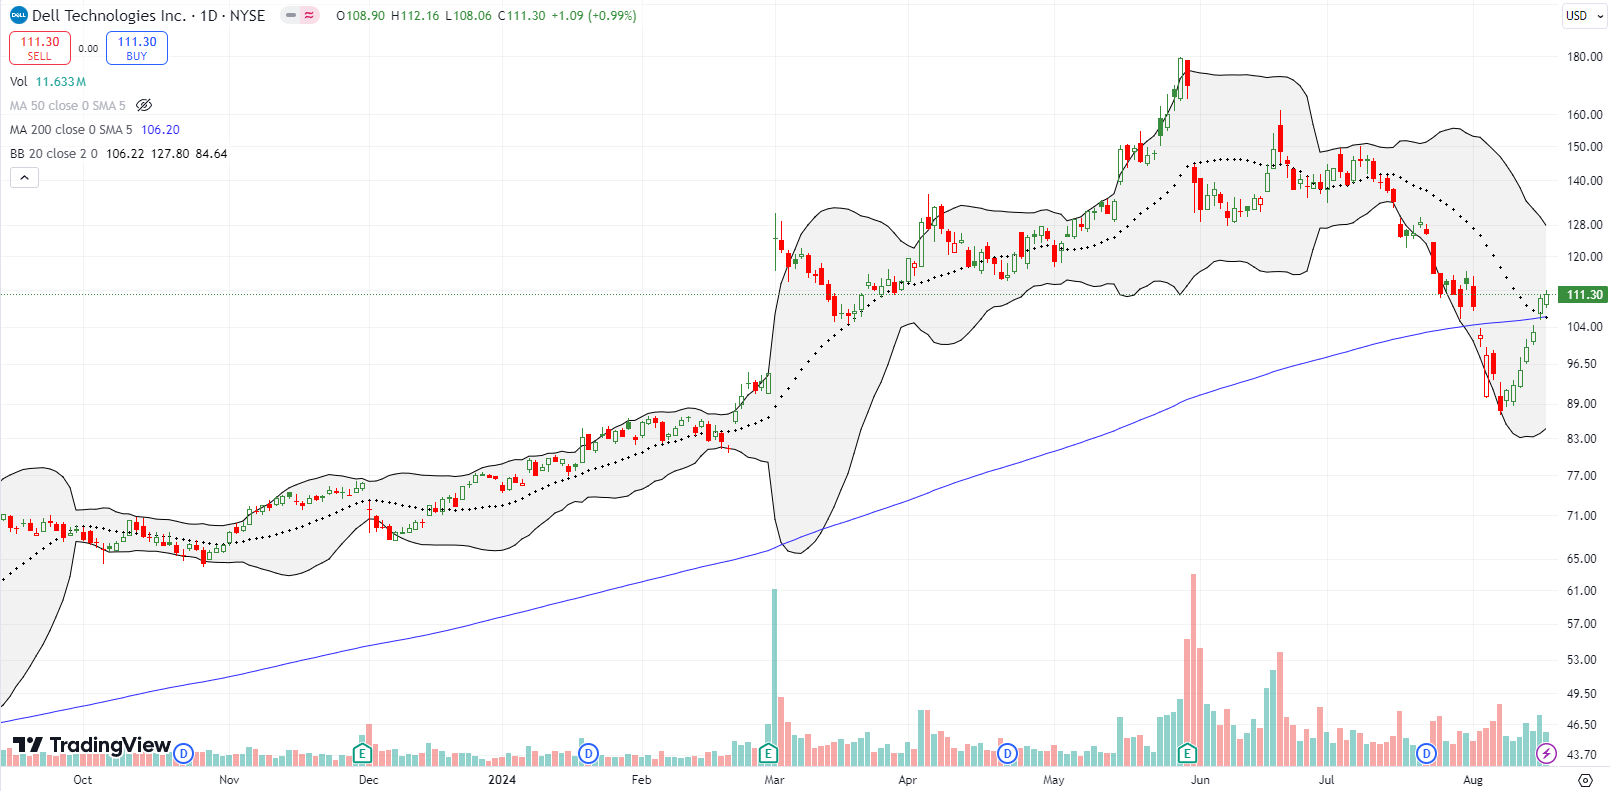
Task: Select the BB 20 close 2 0 legend
Action: (x=54, y=153)
